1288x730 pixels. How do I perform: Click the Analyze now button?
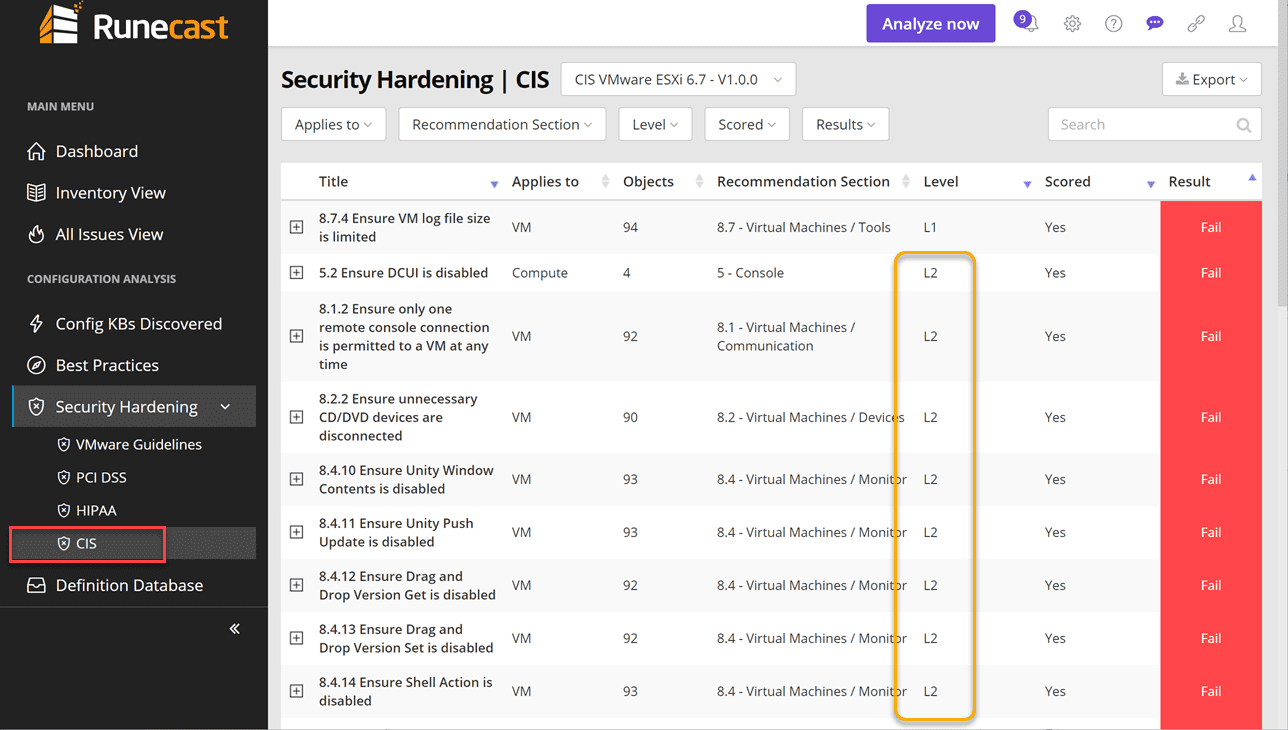[x=930, y=24]
